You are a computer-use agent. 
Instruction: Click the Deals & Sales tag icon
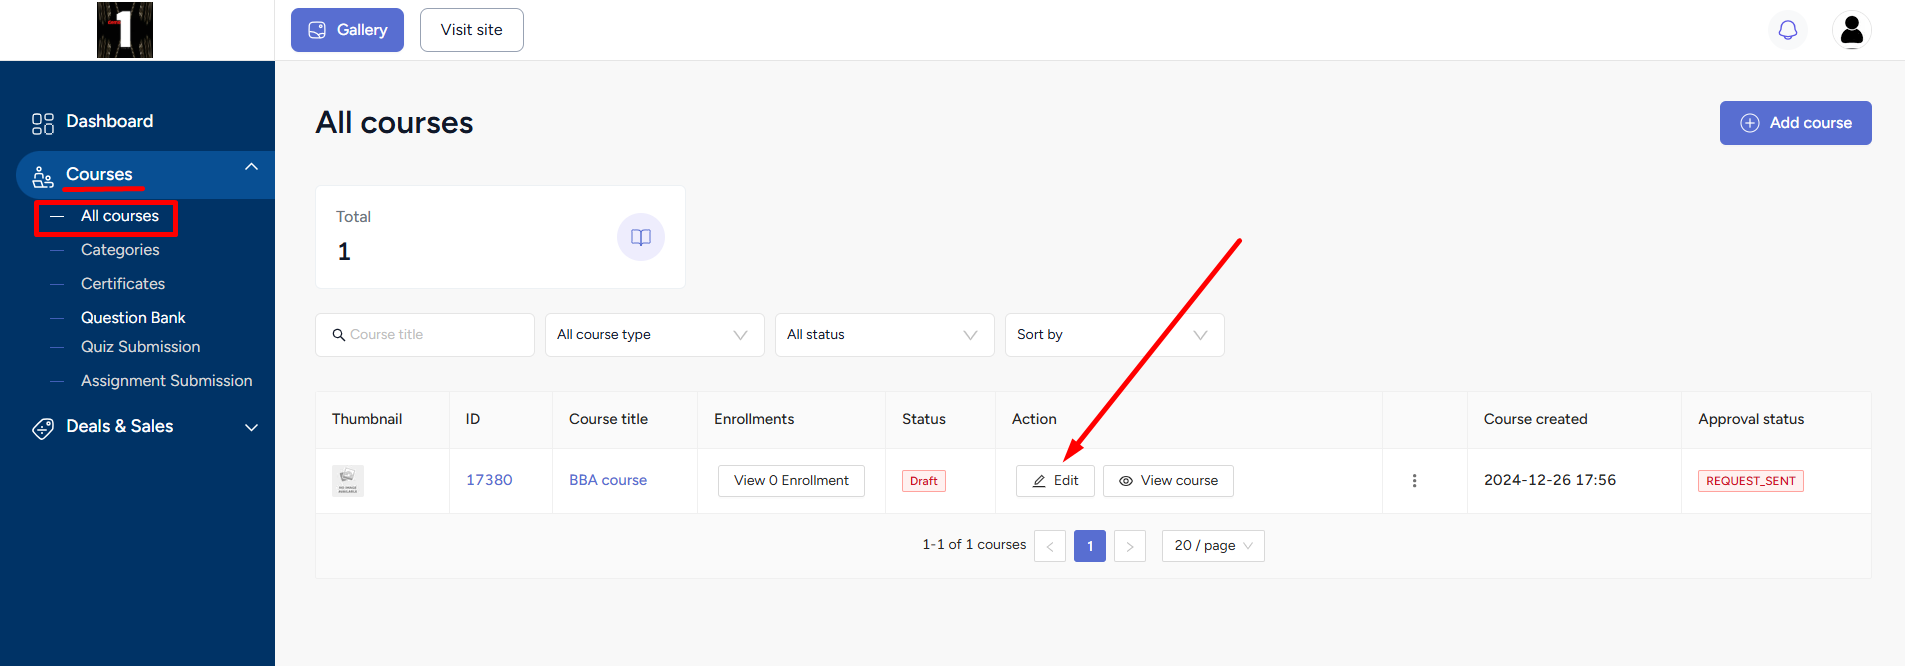pyautogui.click(x=43, y=428)
